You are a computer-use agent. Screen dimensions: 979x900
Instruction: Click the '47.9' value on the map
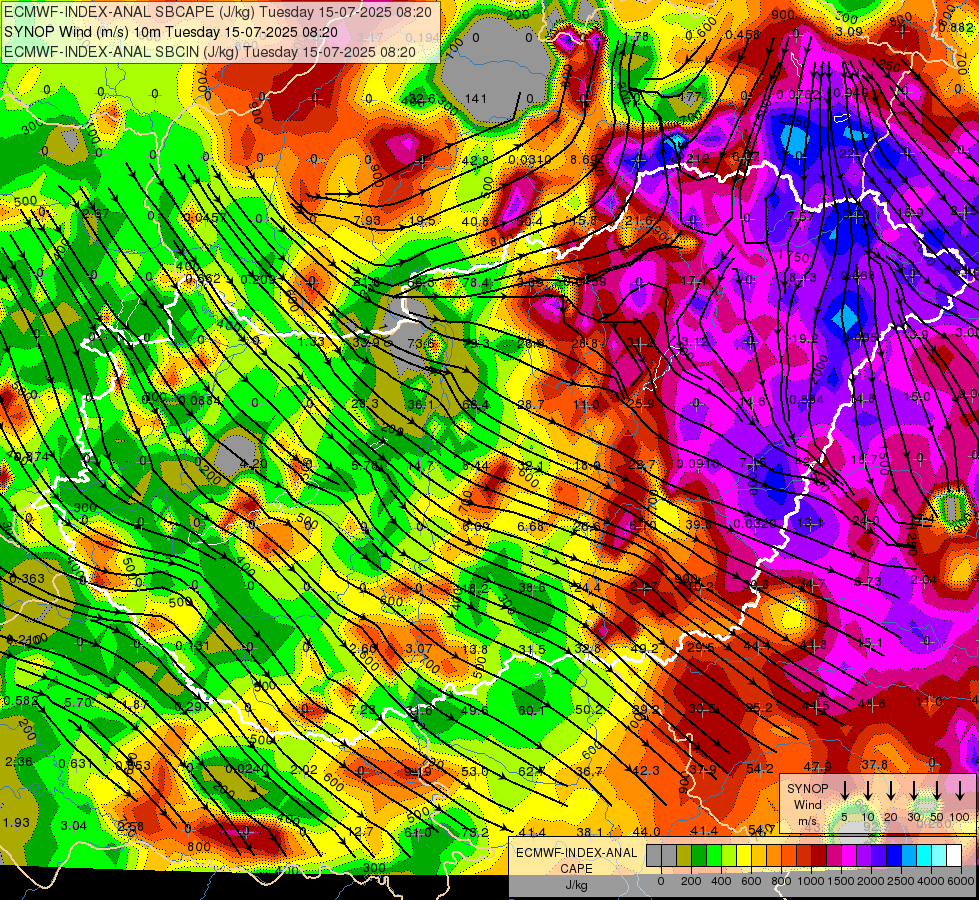click(817, 766)
